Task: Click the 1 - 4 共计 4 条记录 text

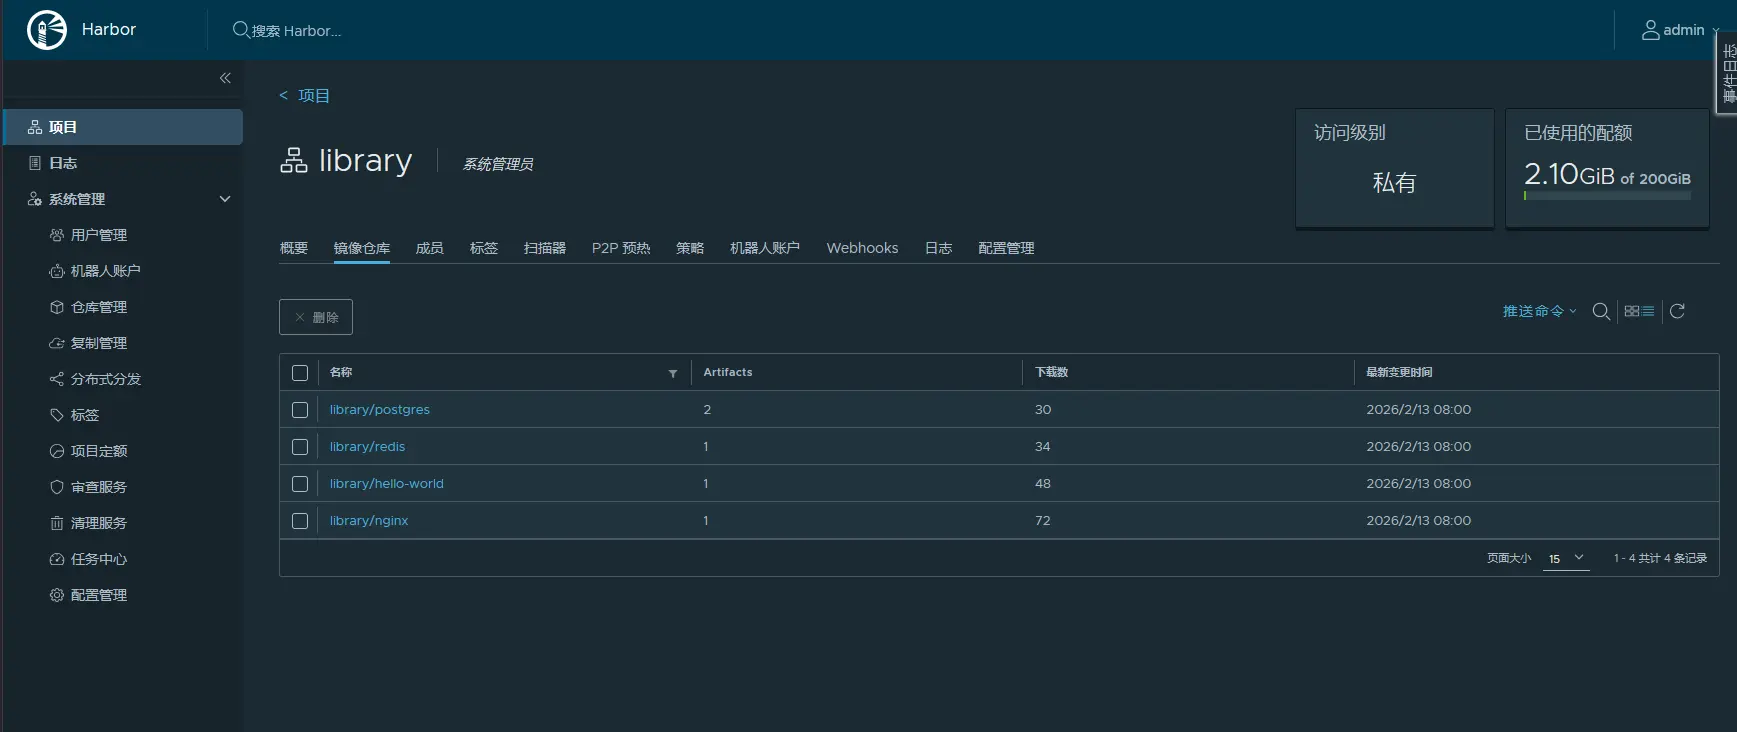Action: (1660, 558)
